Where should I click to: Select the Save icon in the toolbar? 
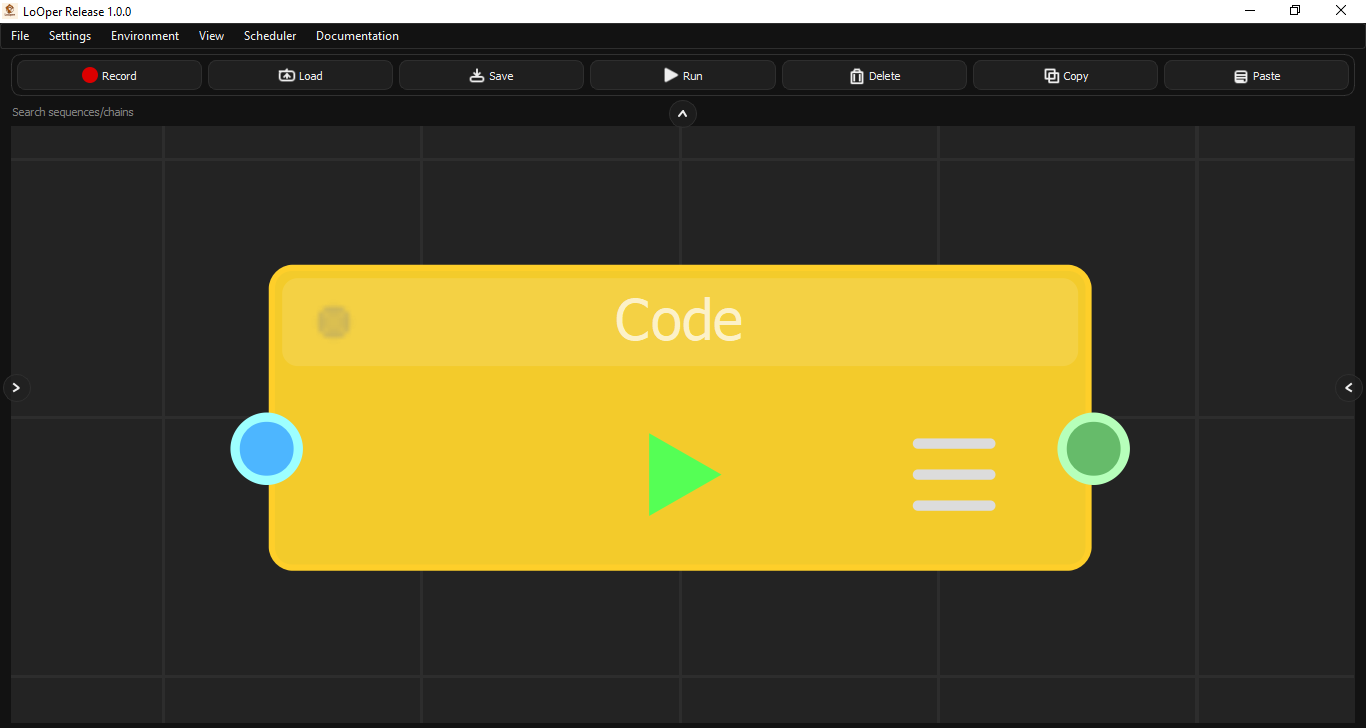click(x=475, y=74)
